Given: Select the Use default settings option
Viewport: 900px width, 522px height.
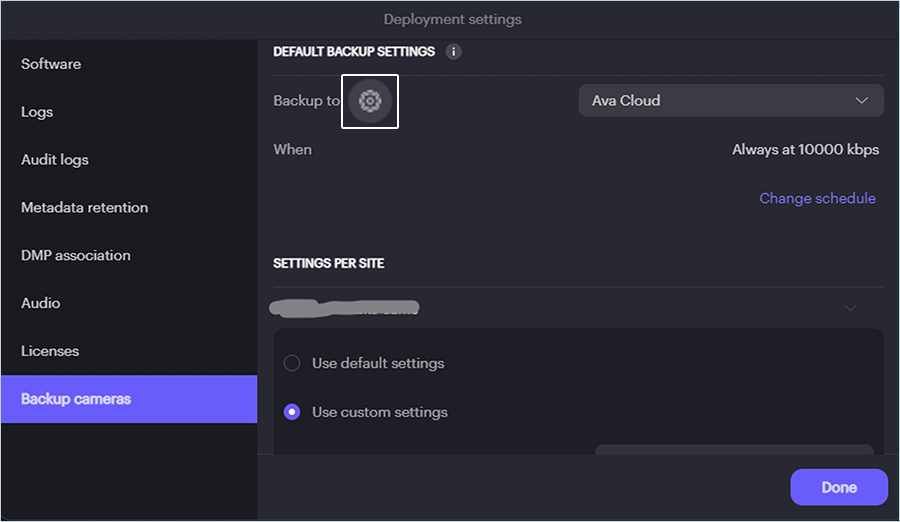Looking at the screenshot, I should coord(292,363).
